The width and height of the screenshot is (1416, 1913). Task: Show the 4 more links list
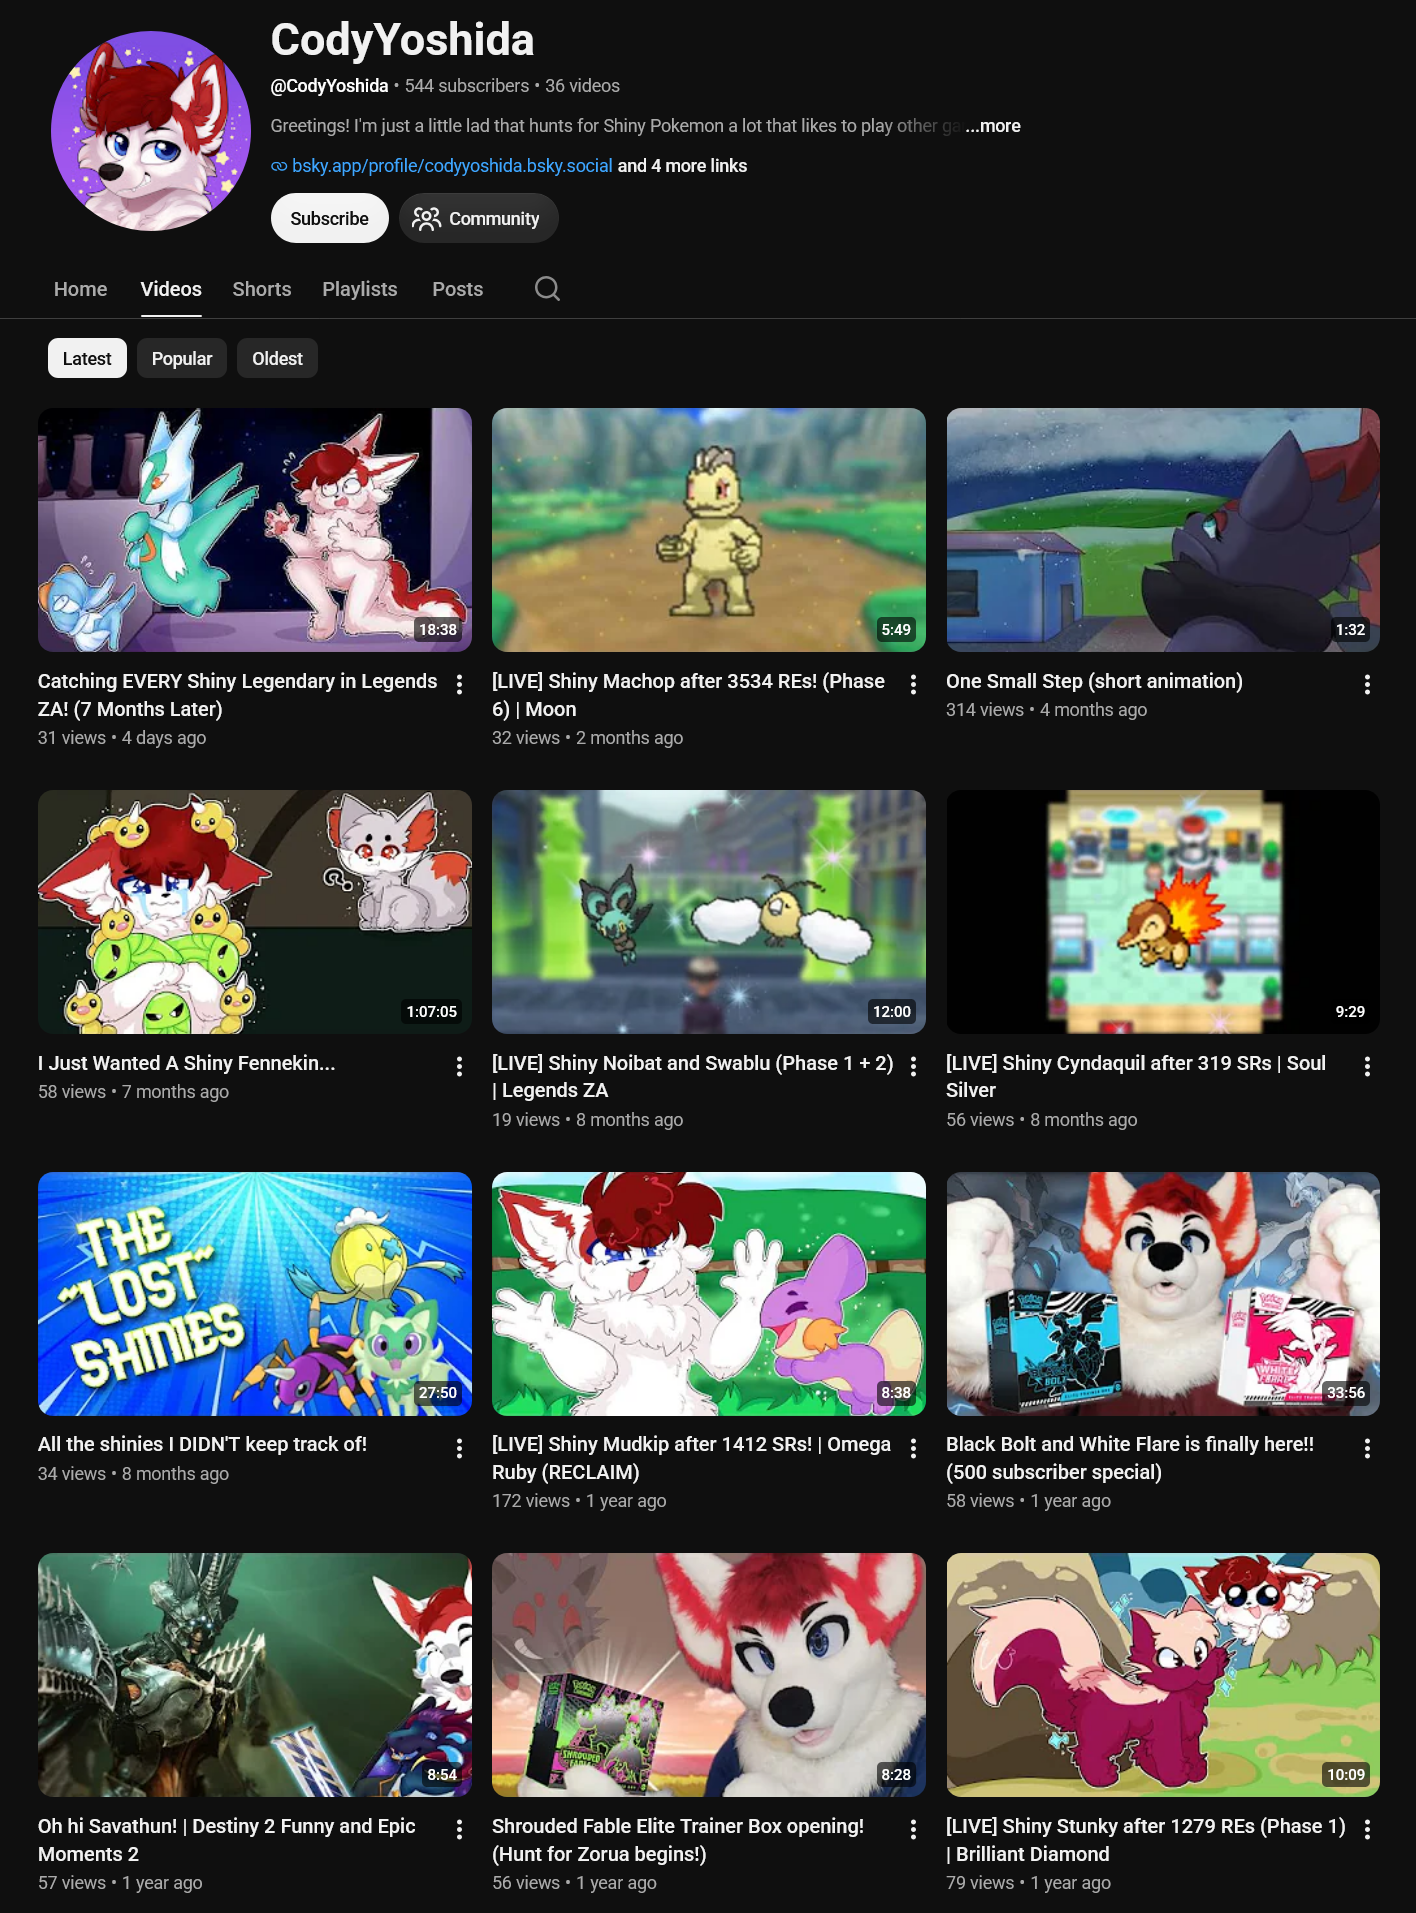tap(682, 166)
